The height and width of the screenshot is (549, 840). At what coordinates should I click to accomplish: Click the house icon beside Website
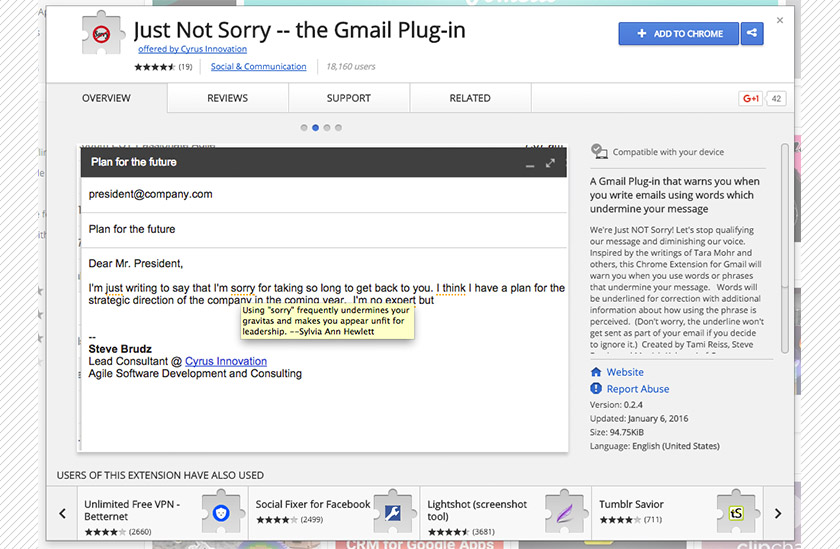596,372
